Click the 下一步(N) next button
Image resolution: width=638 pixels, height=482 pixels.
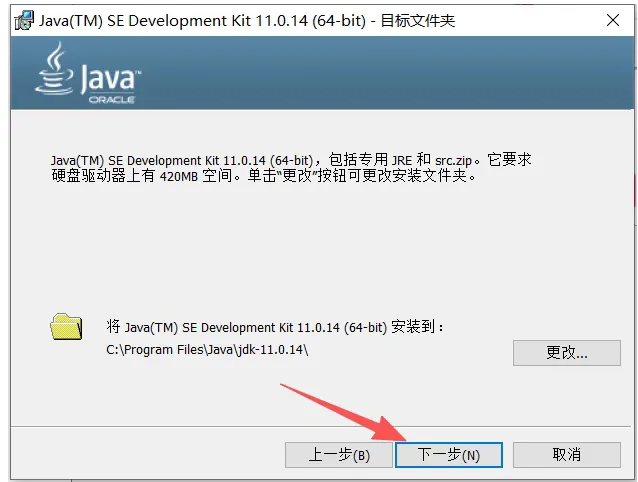(x=449, y=455)
